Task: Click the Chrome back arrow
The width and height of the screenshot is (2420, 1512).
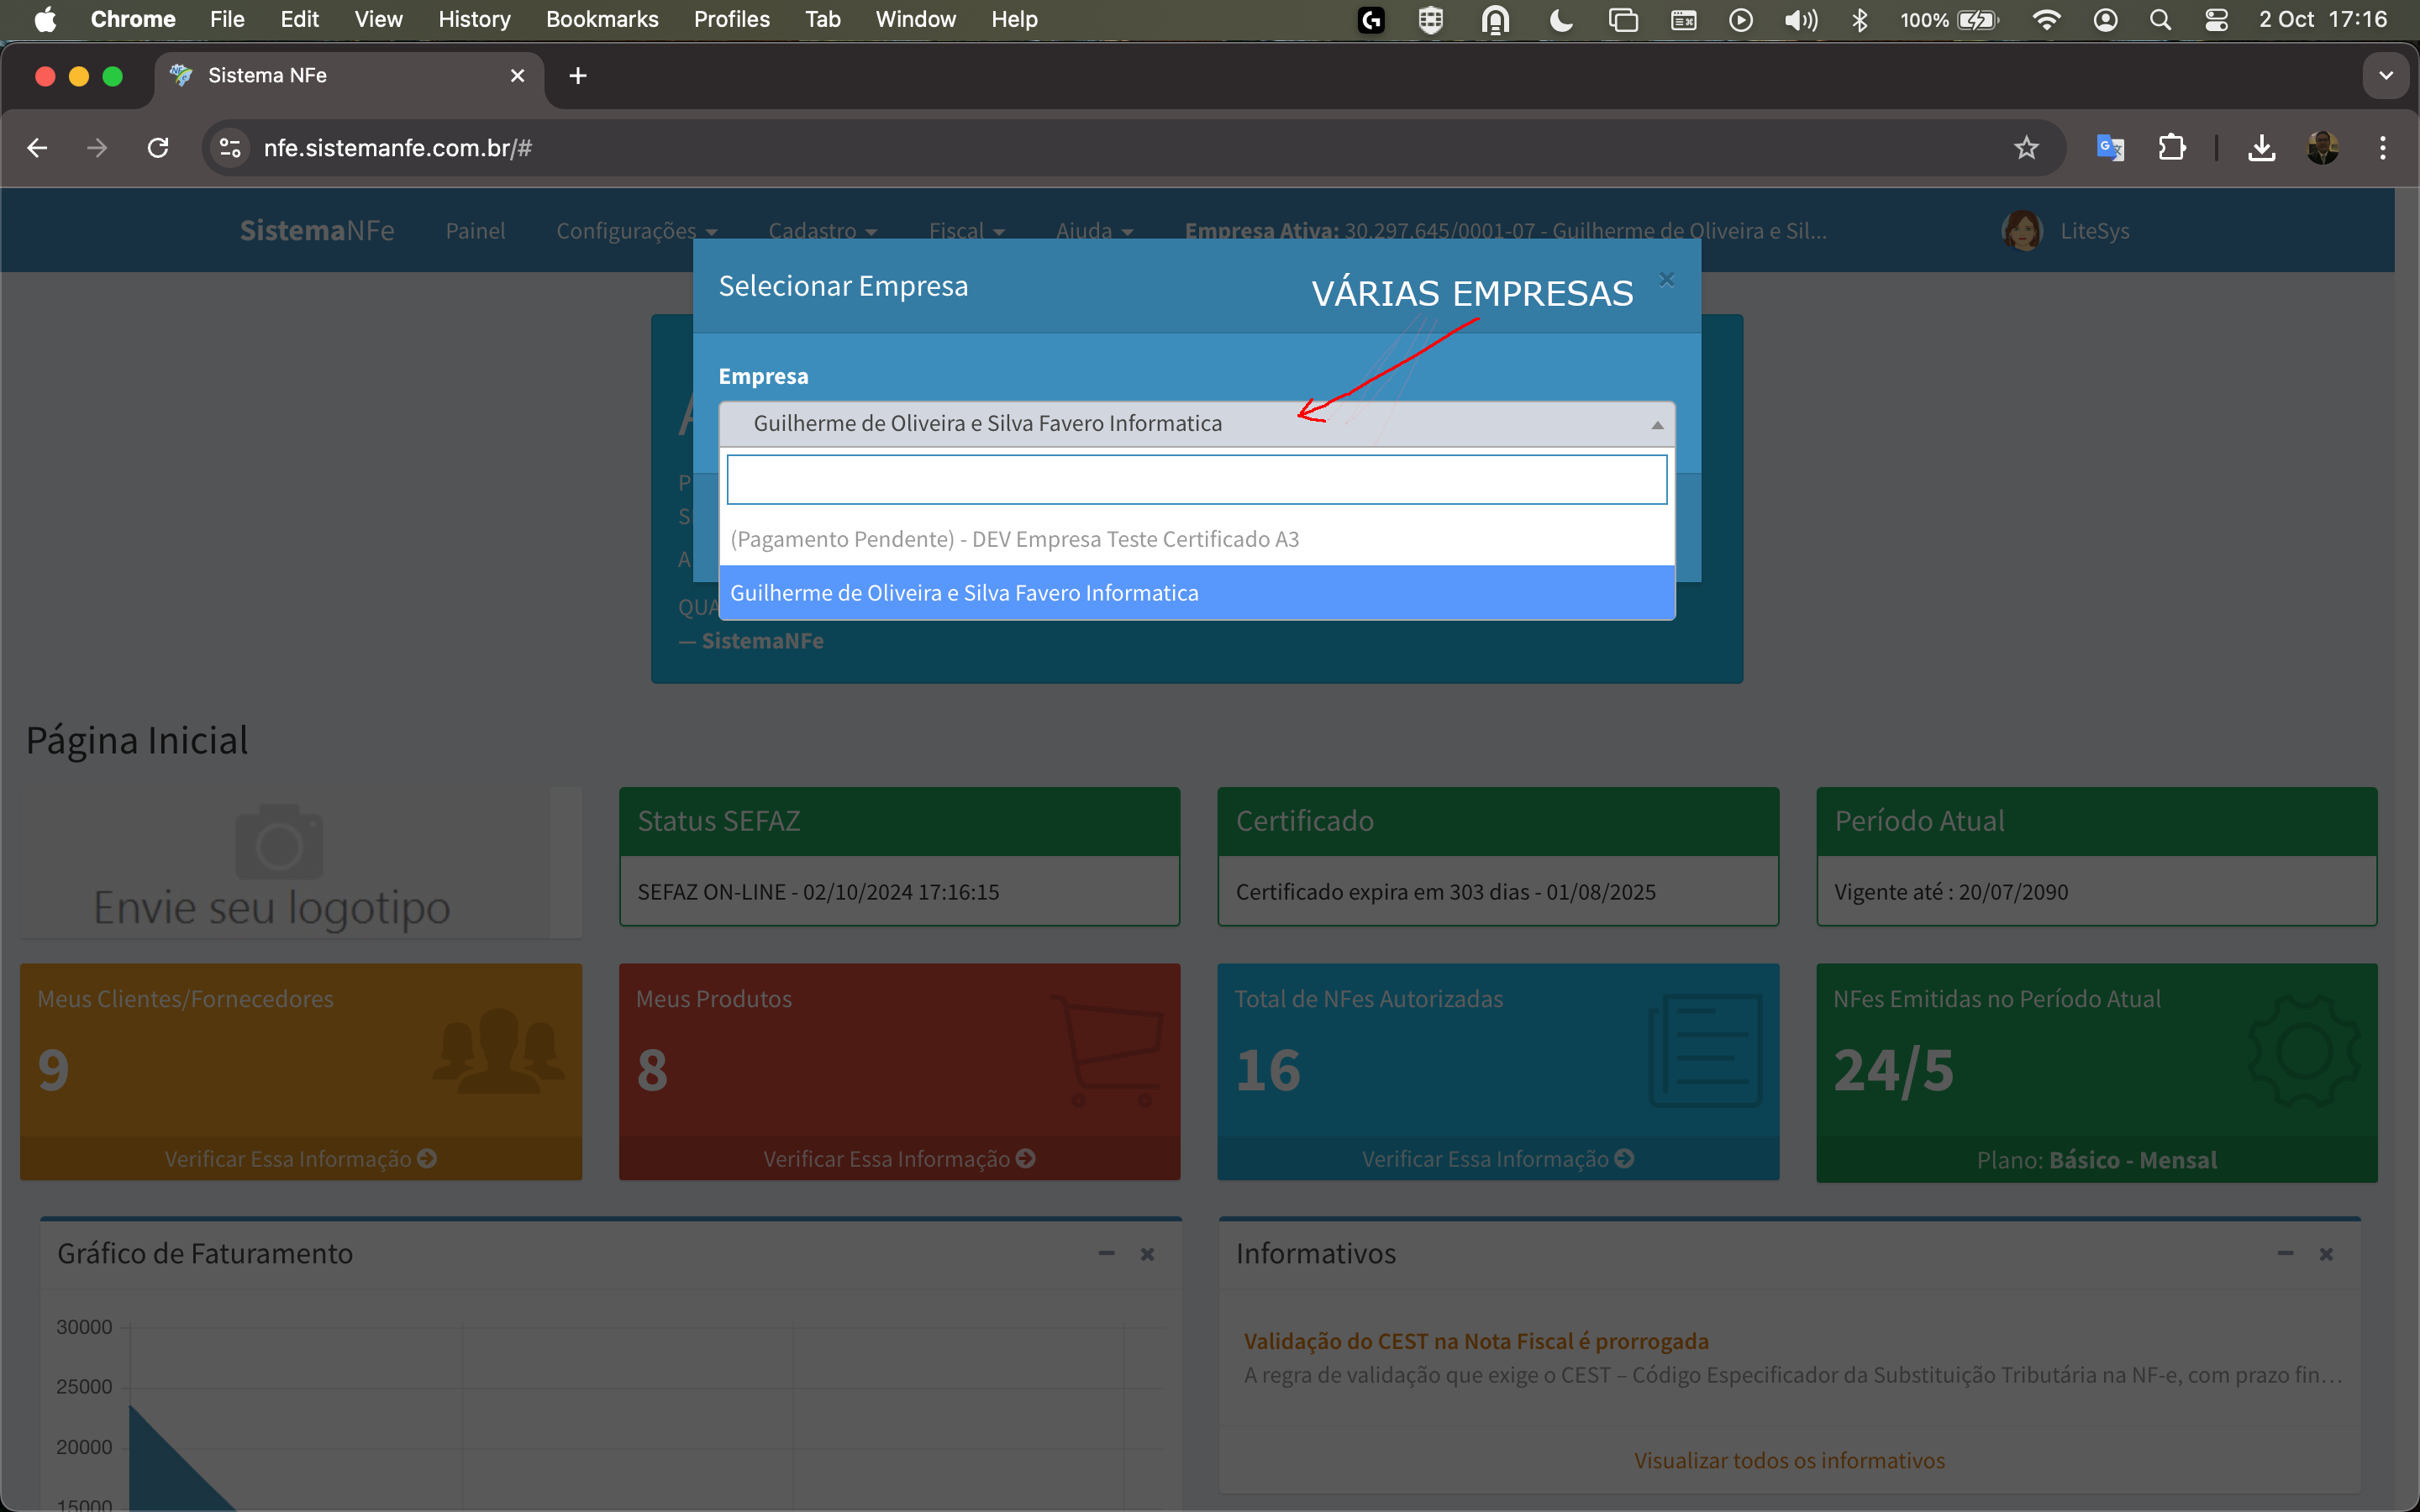Action: point(37,148)
